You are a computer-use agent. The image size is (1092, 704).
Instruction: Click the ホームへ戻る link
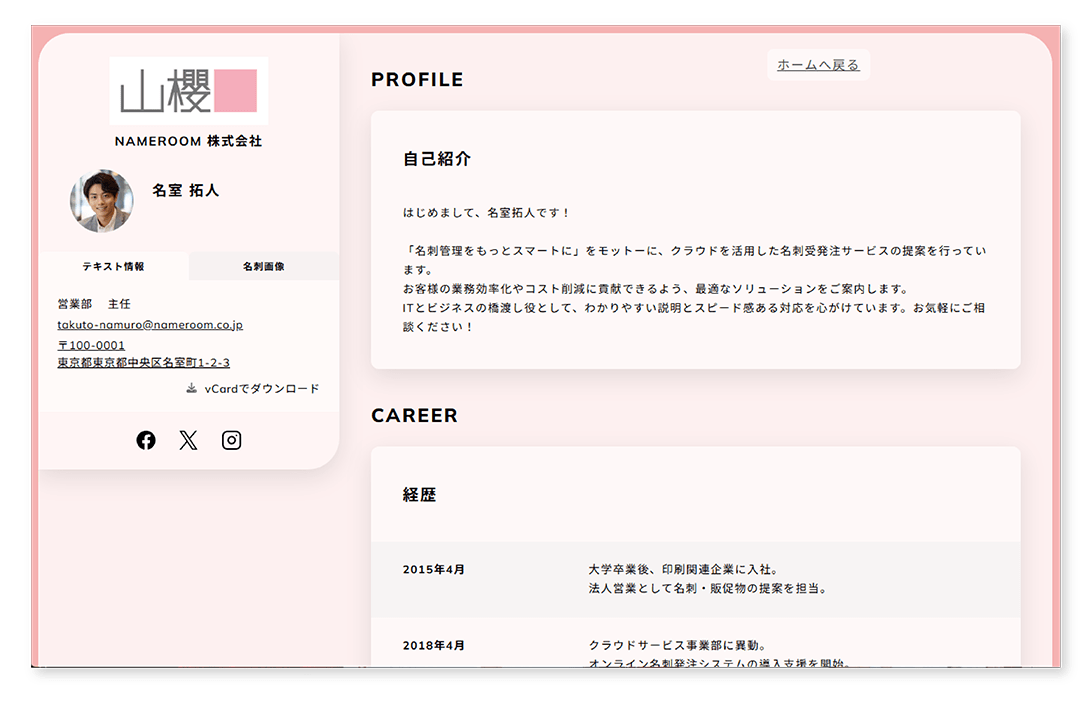816,63
